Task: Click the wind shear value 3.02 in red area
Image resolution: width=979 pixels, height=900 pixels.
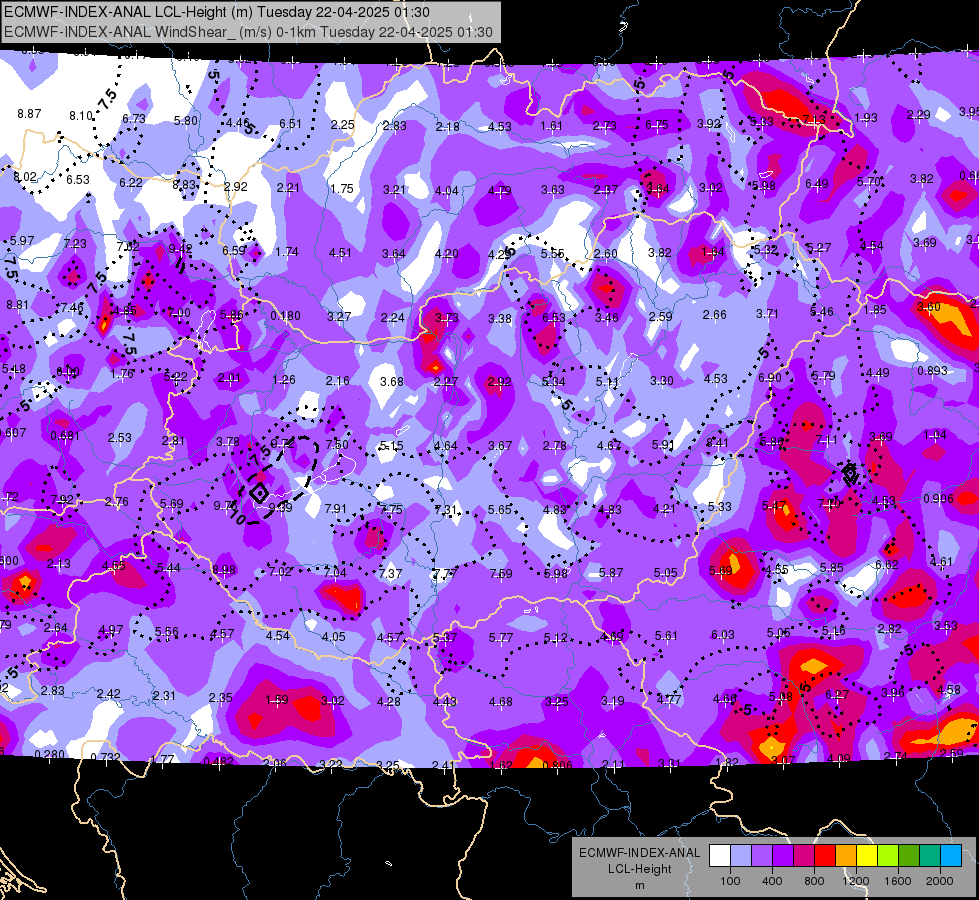Action: click(332, 701)
